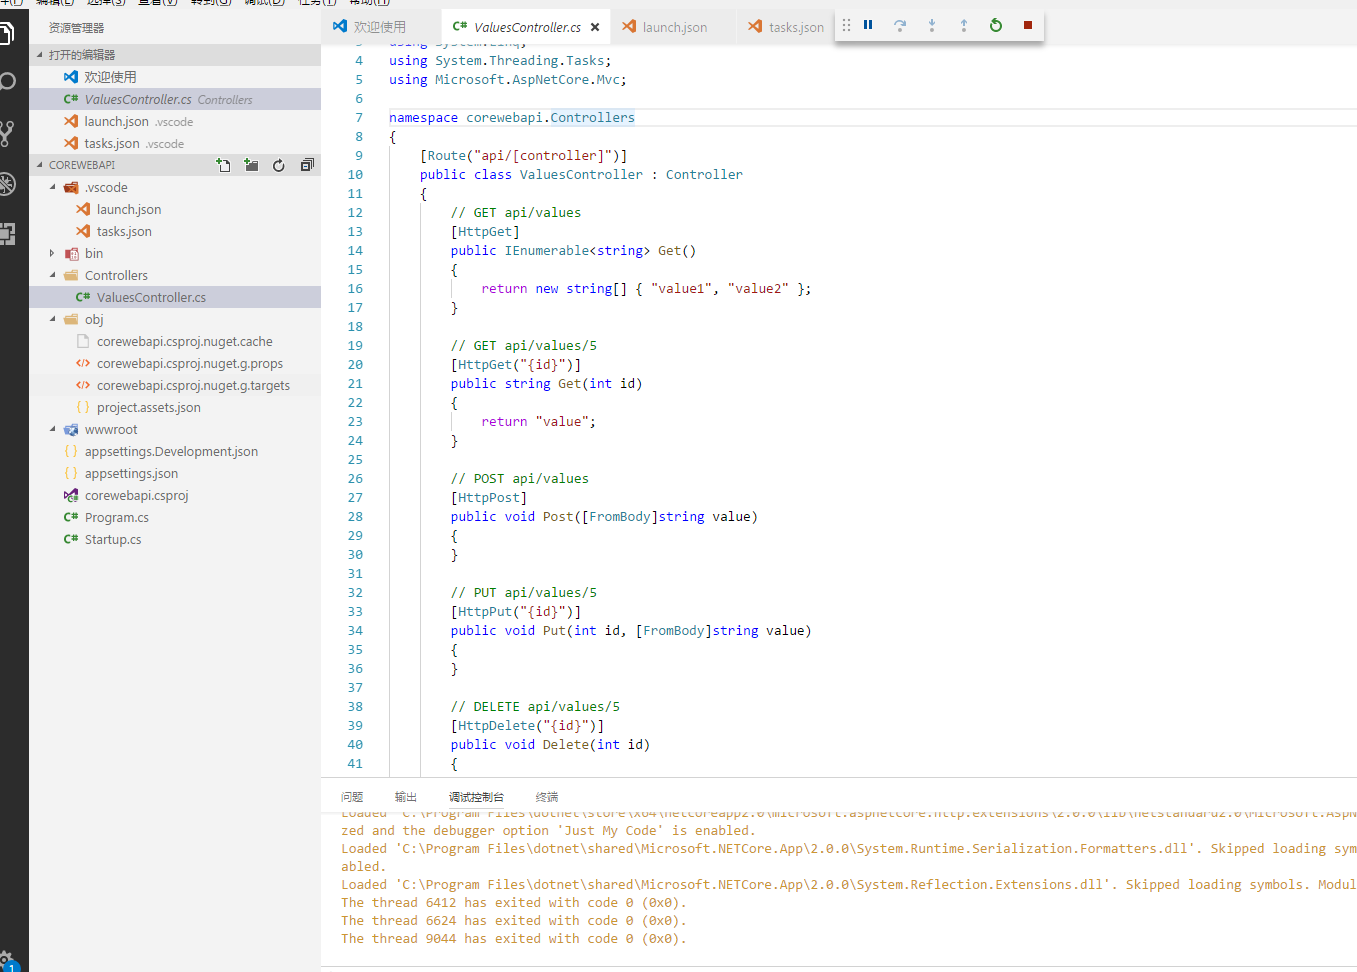The width and height of the screenshot is (1357, 972).
Task: Create a new folder in COREWEBAPI
Action: pos(251,165)
